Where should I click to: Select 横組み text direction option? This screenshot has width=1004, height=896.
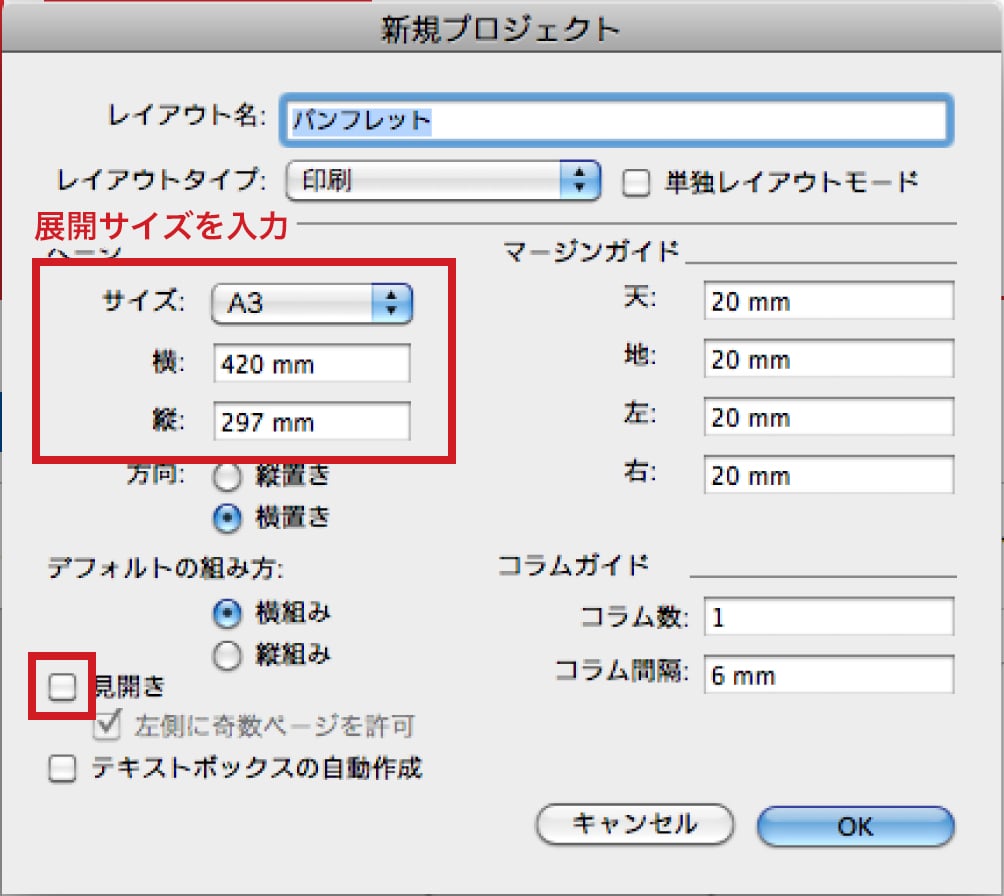tap(229, 612)
